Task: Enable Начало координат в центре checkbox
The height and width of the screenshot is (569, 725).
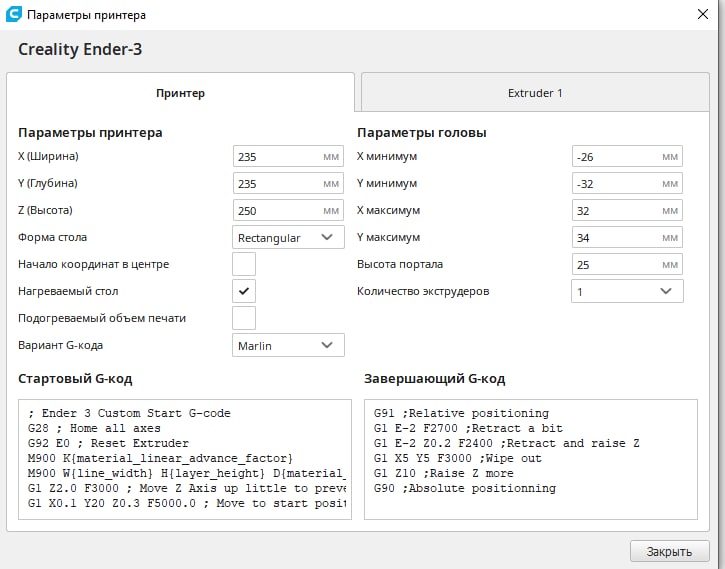Action: click(x=244, y=264)
